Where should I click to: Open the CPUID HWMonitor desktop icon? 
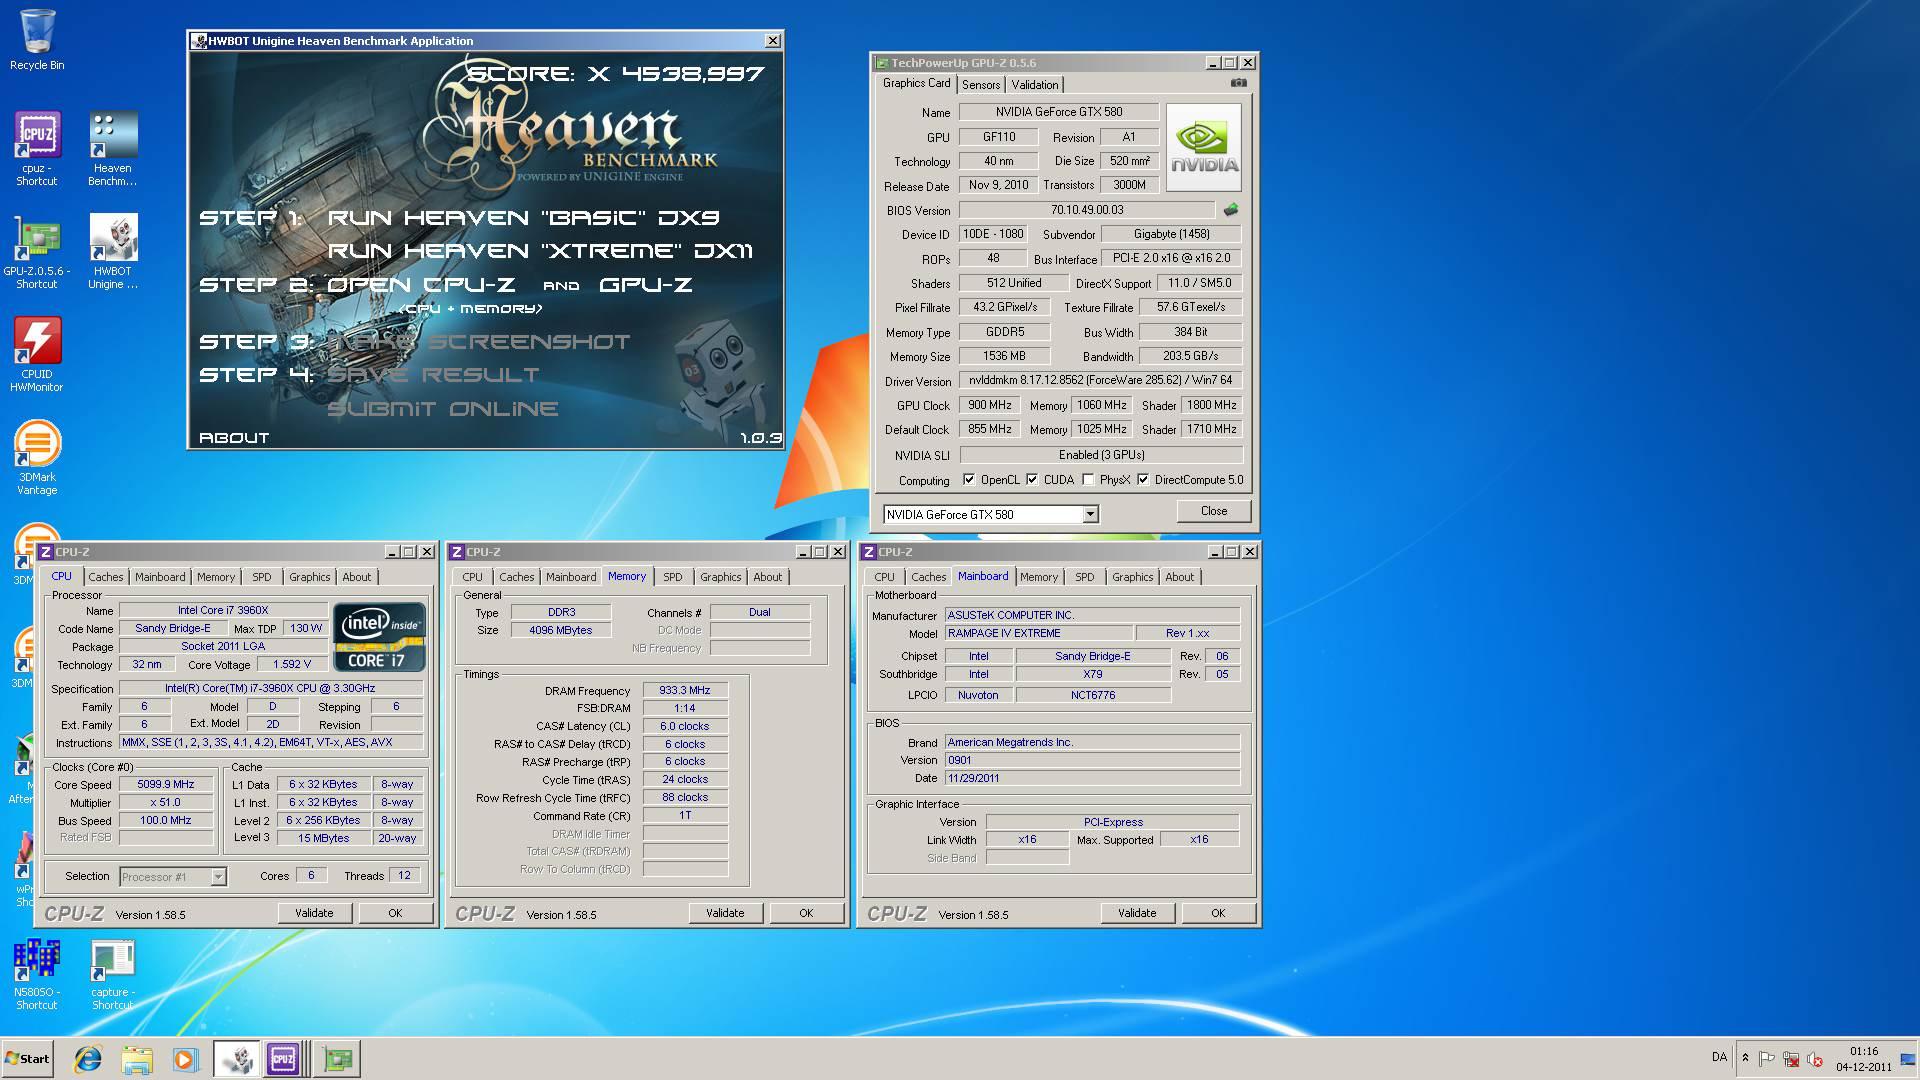click(37, 355)
